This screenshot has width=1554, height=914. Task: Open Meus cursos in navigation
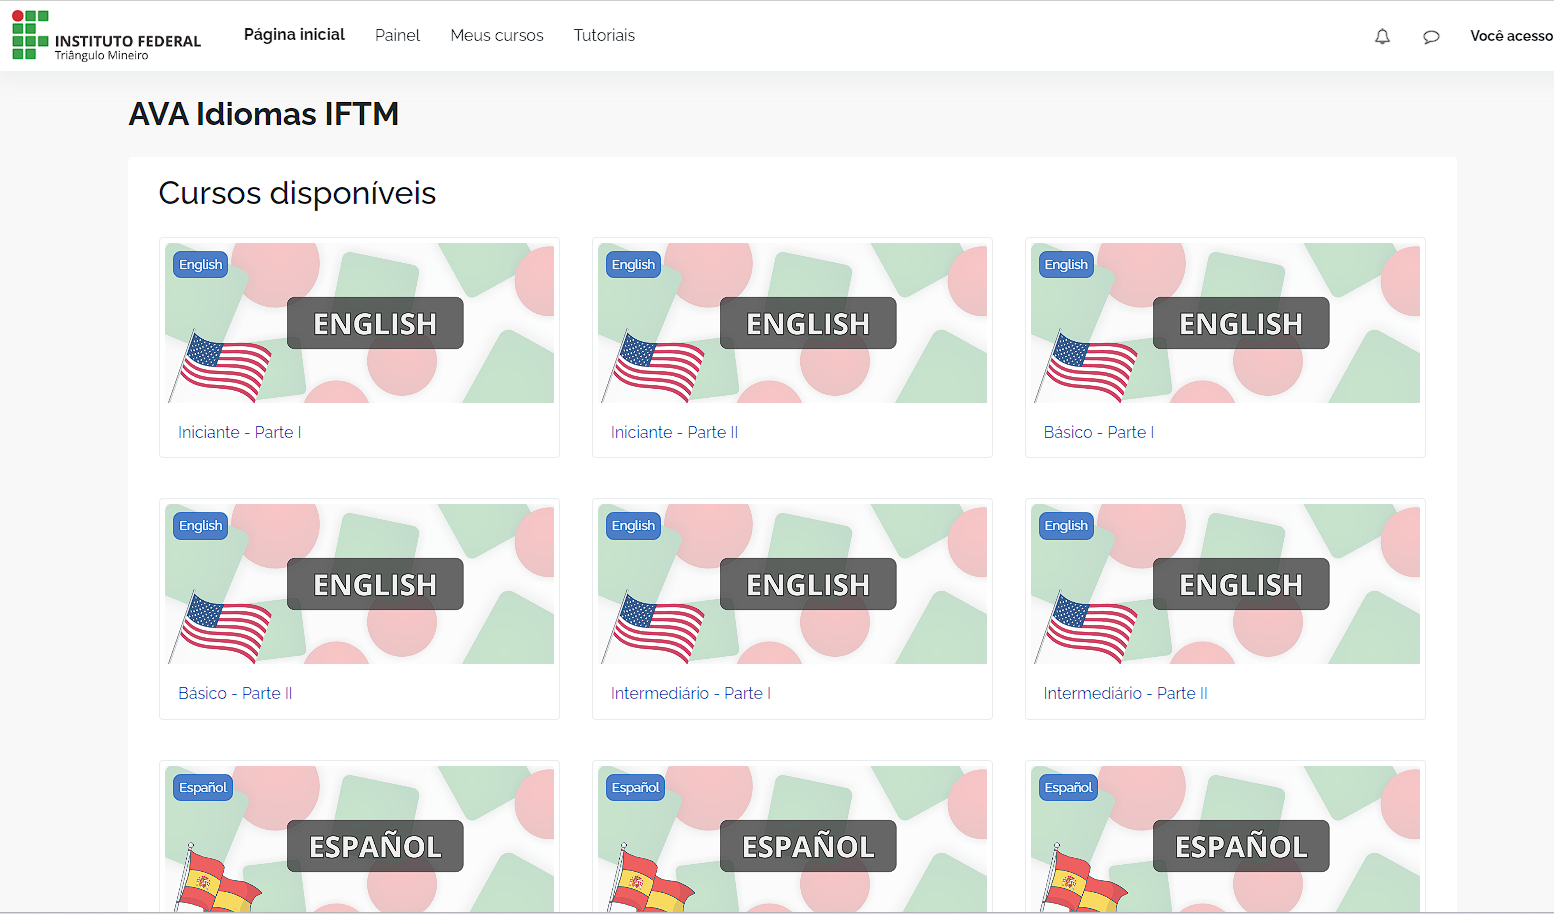pyautogui.click(x=497, y=35)
